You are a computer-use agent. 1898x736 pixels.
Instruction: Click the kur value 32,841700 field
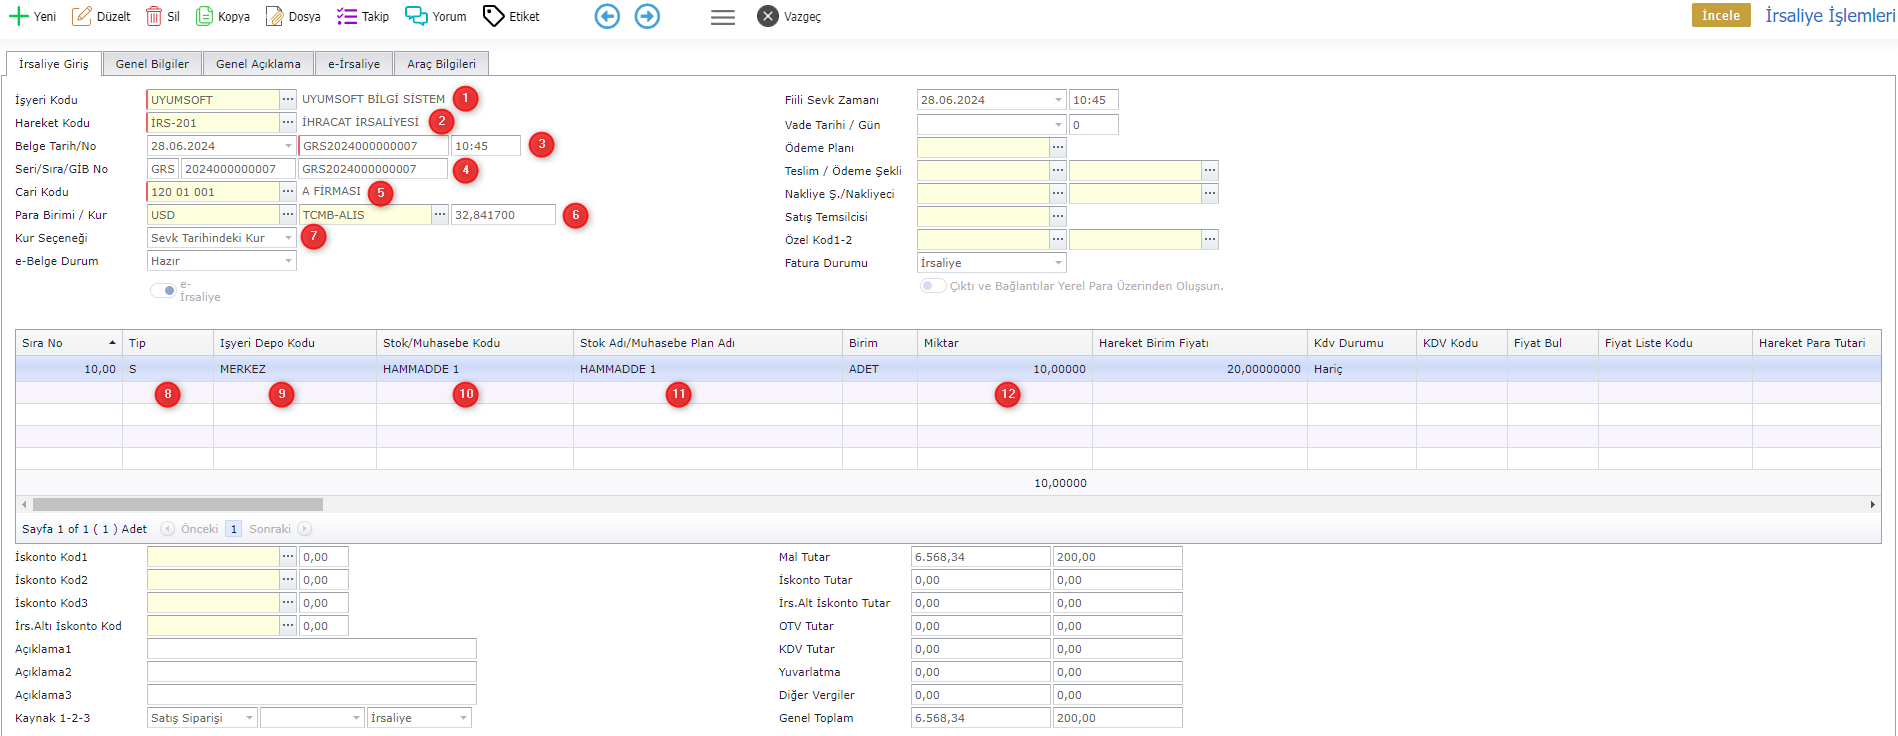click(503, 215)
